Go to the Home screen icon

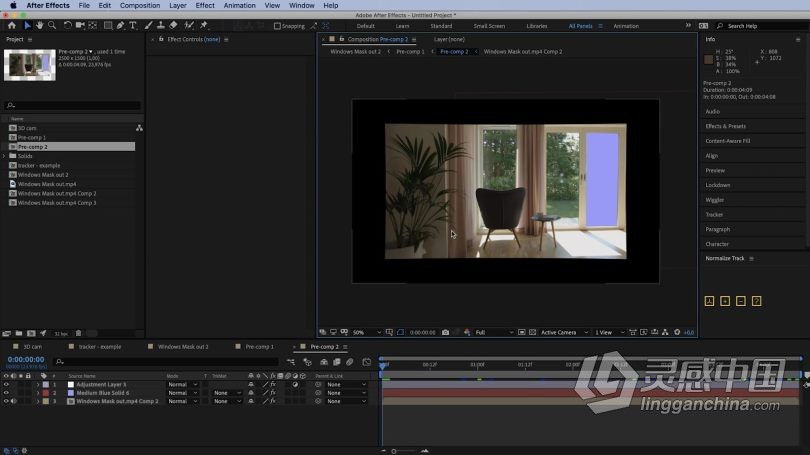[x=11, y=25]
